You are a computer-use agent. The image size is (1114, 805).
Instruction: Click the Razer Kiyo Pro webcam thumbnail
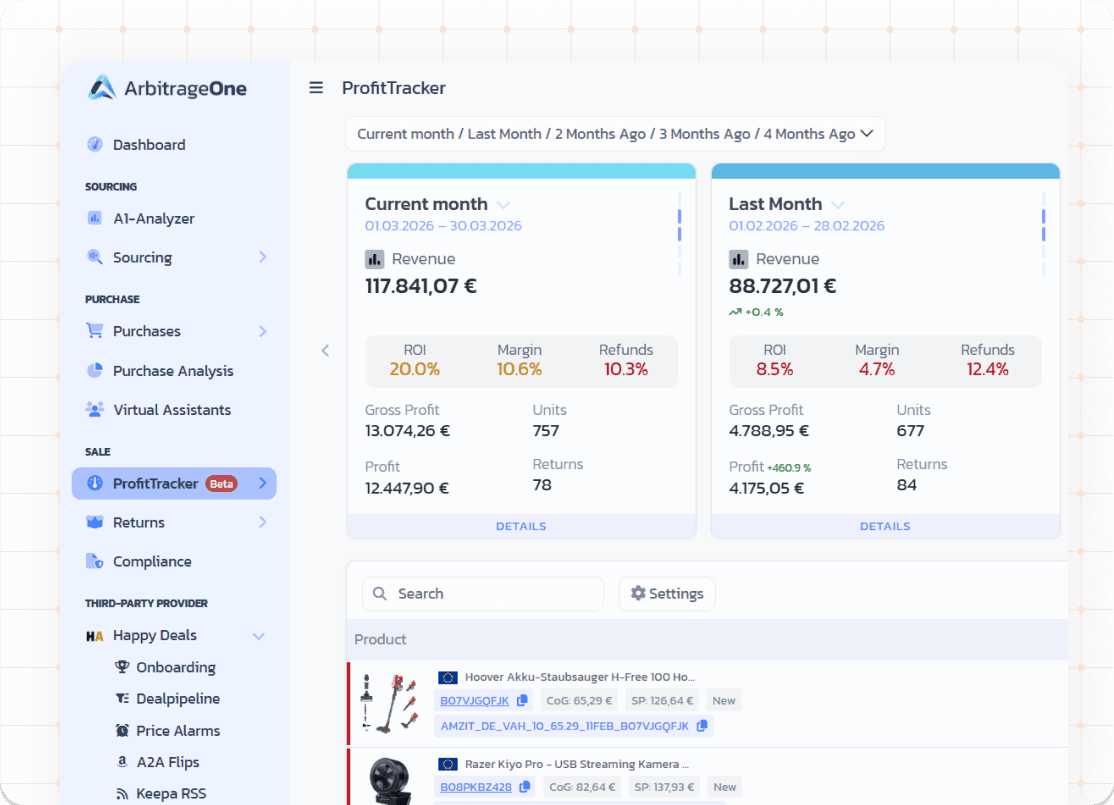pyautogui.click(x=389, y=780)
